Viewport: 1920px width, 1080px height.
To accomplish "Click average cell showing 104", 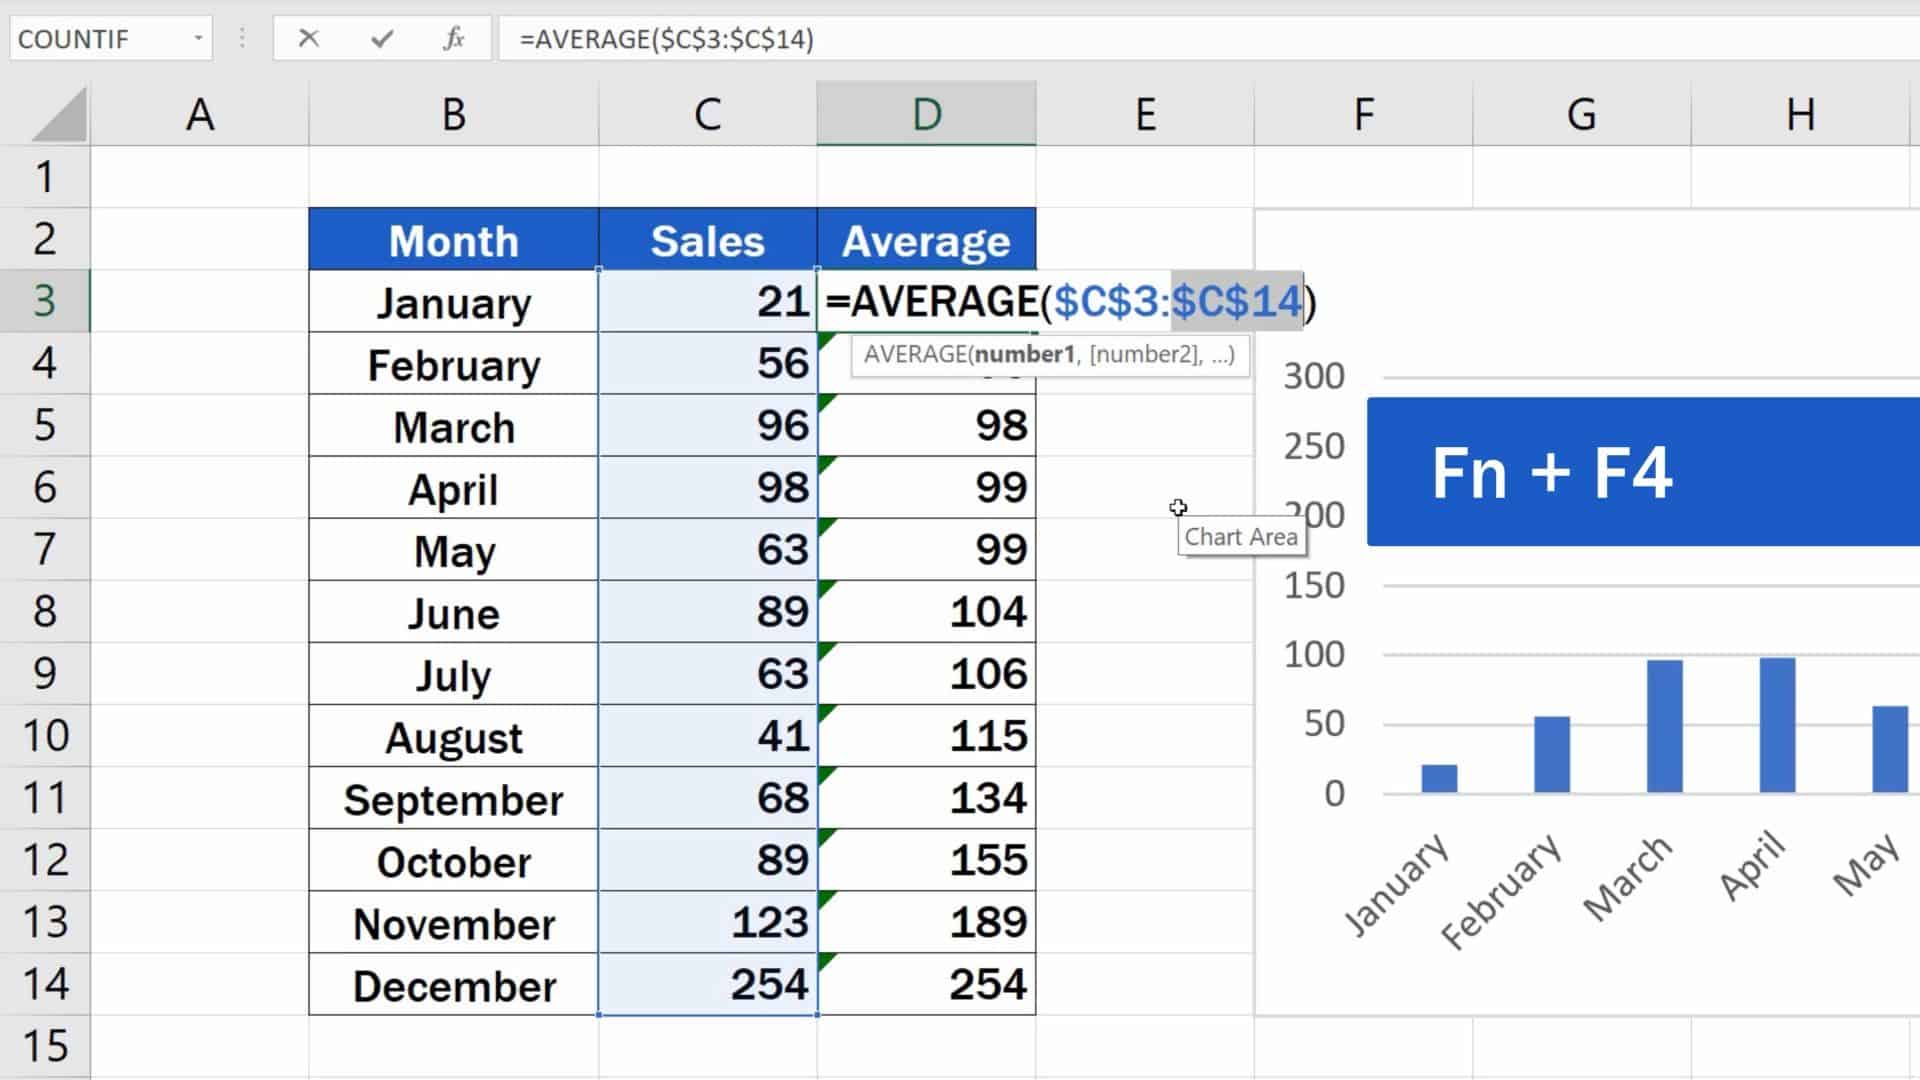I will click(927, 612).
